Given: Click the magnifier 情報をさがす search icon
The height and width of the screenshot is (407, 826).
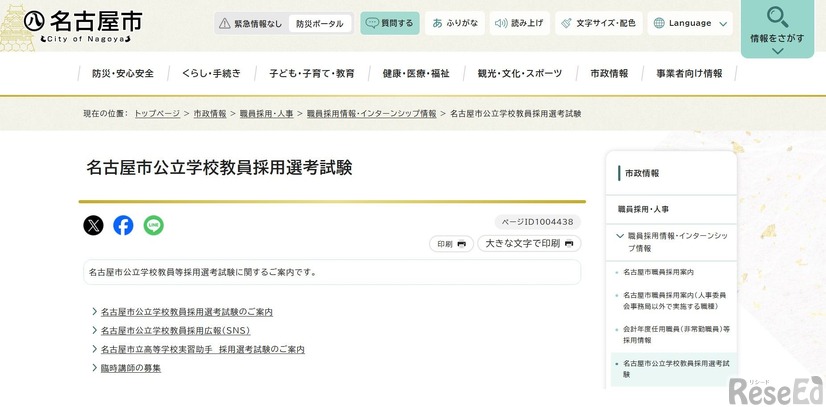Looking at the screenshot, I should [778, 17].
